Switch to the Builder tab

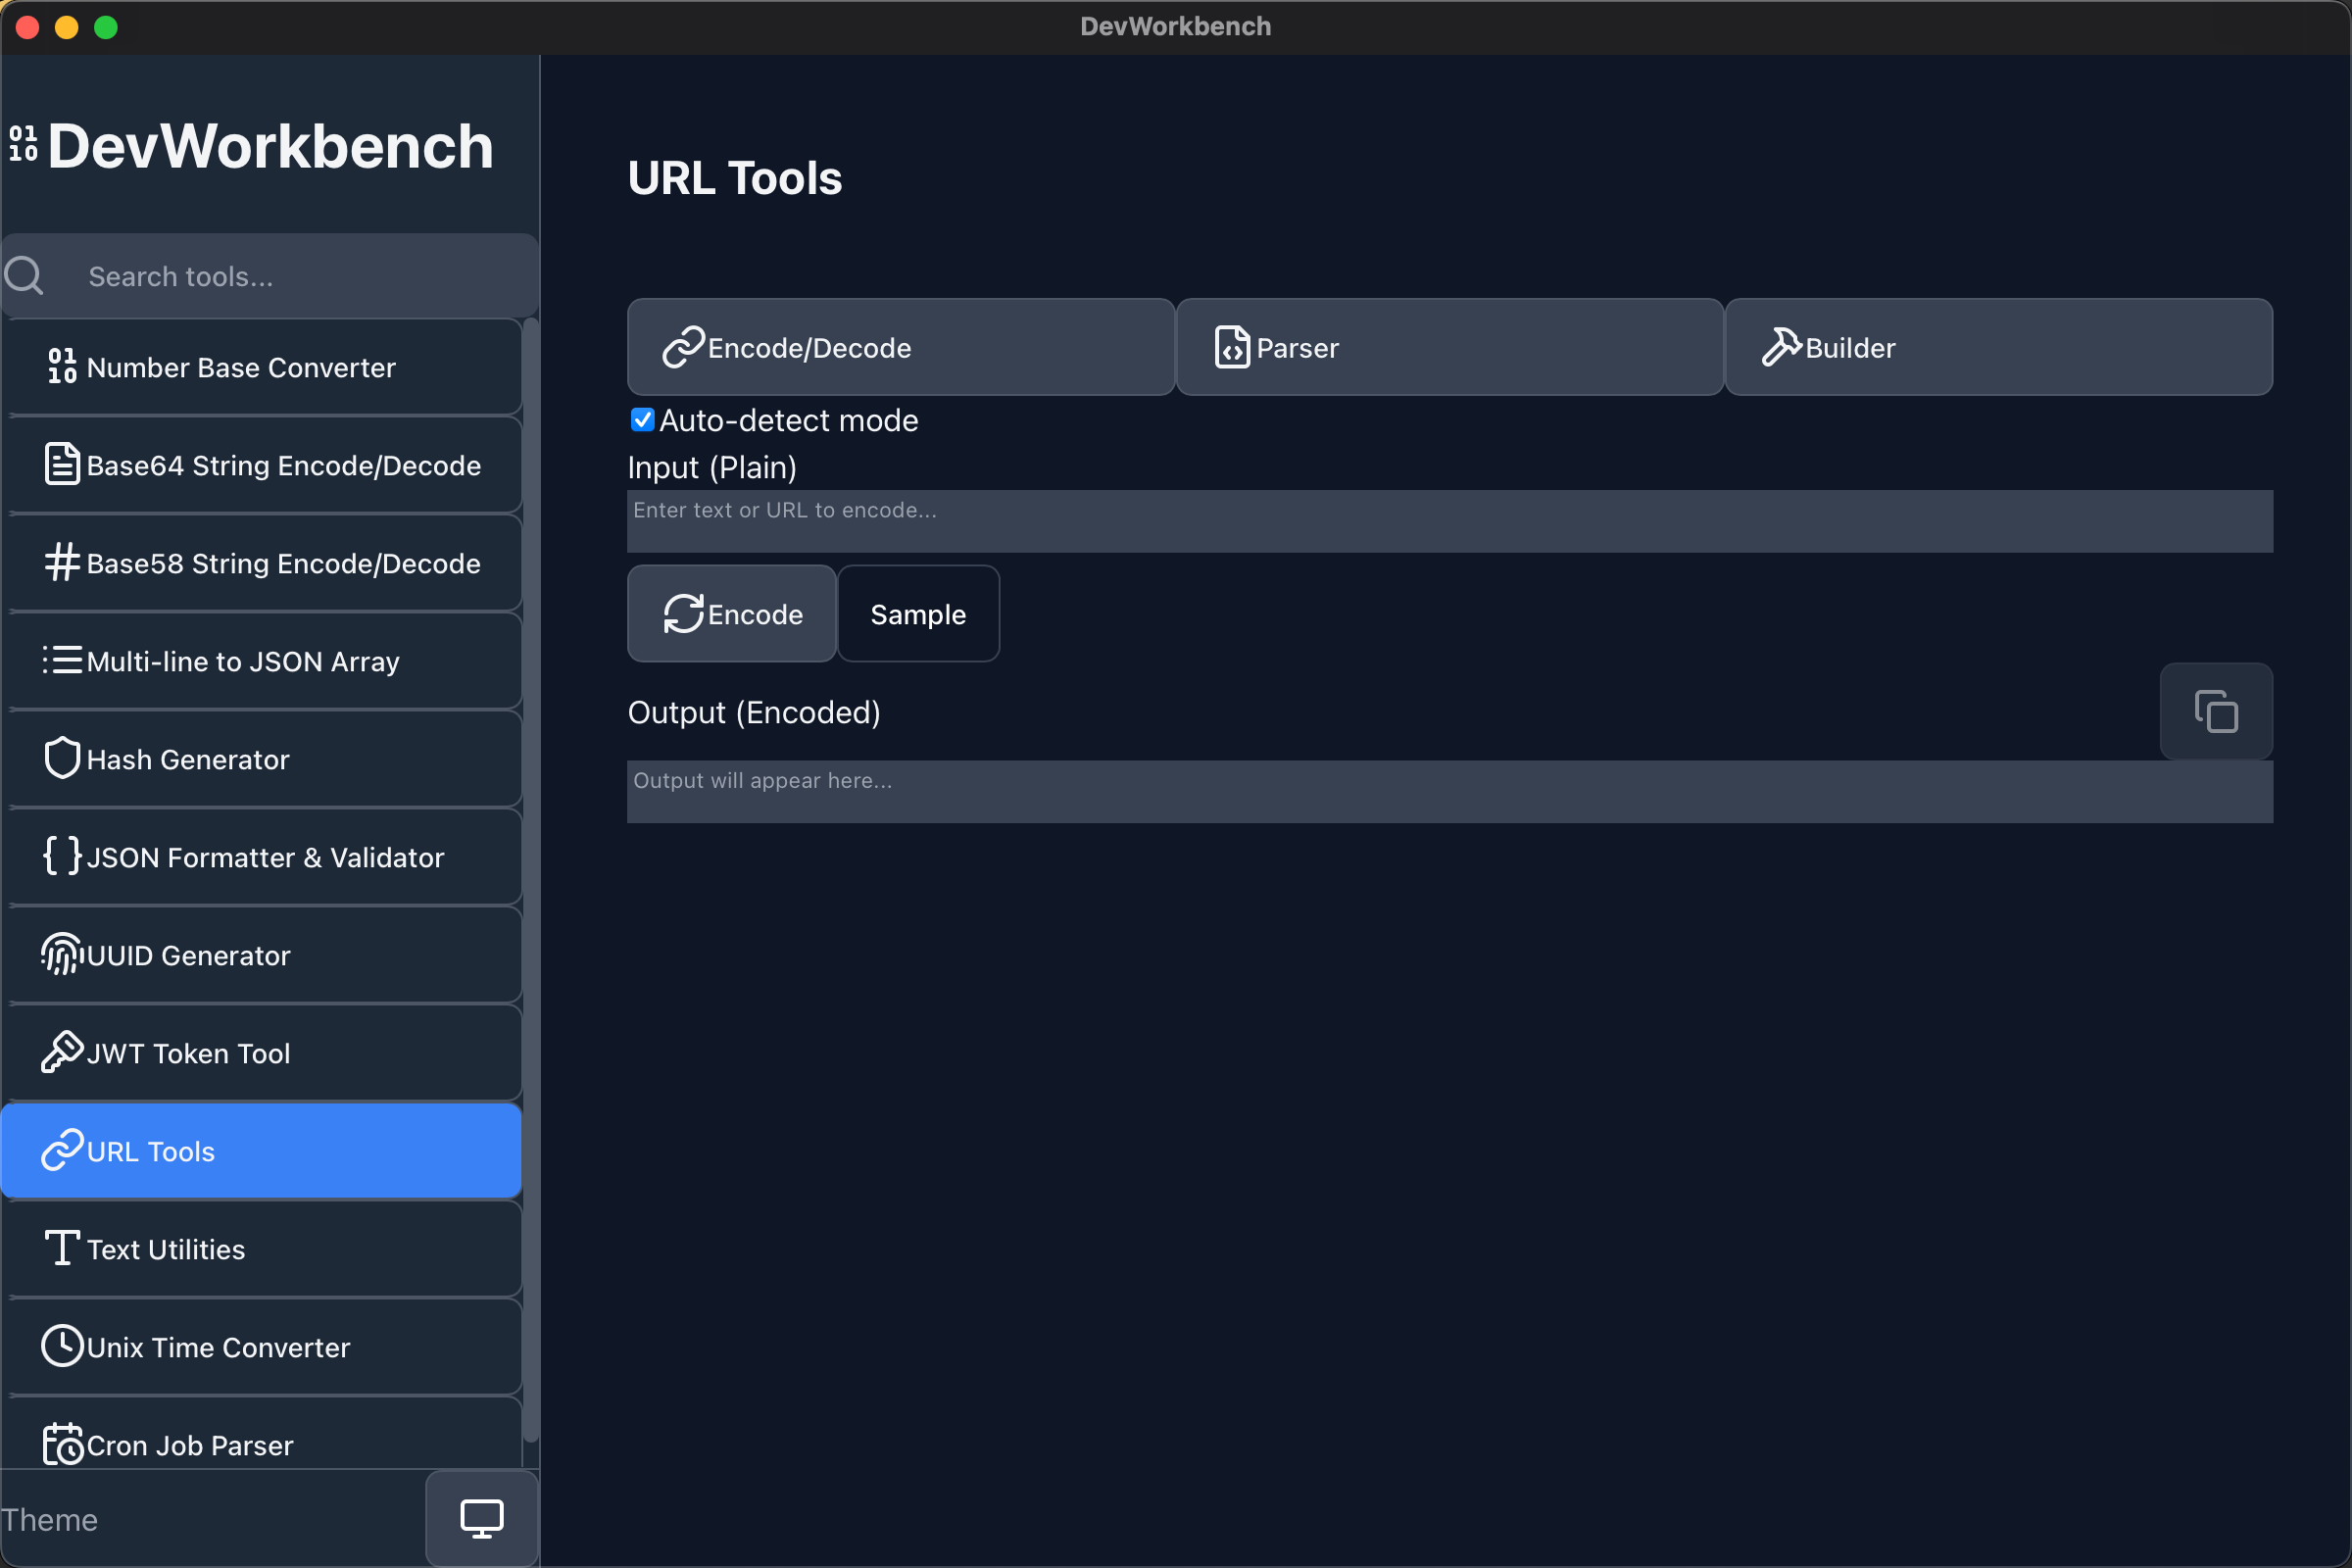click(x=1999, y=347)
